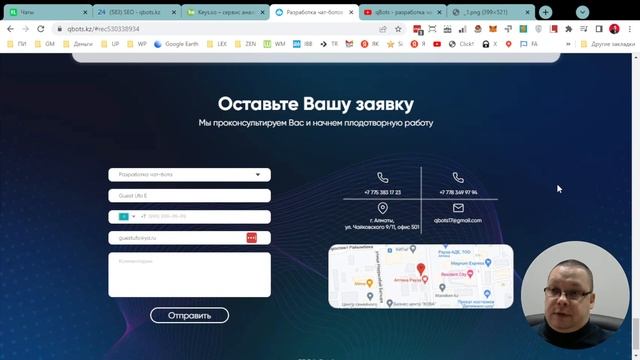The image size is (640, 360).
Task: Click the red marker pin on the map
Action: [x=421, y=269]
